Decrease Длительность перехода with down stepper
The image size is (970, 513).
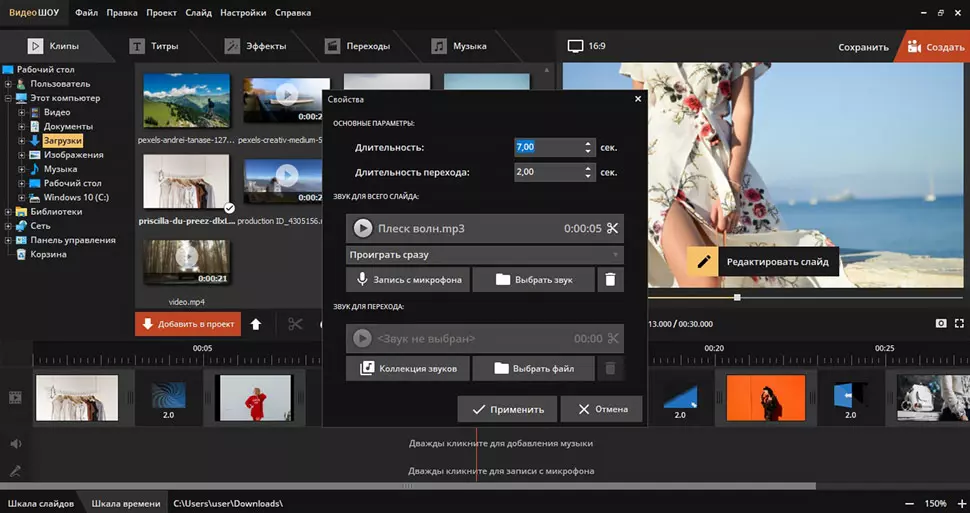[x=588, y=177]
